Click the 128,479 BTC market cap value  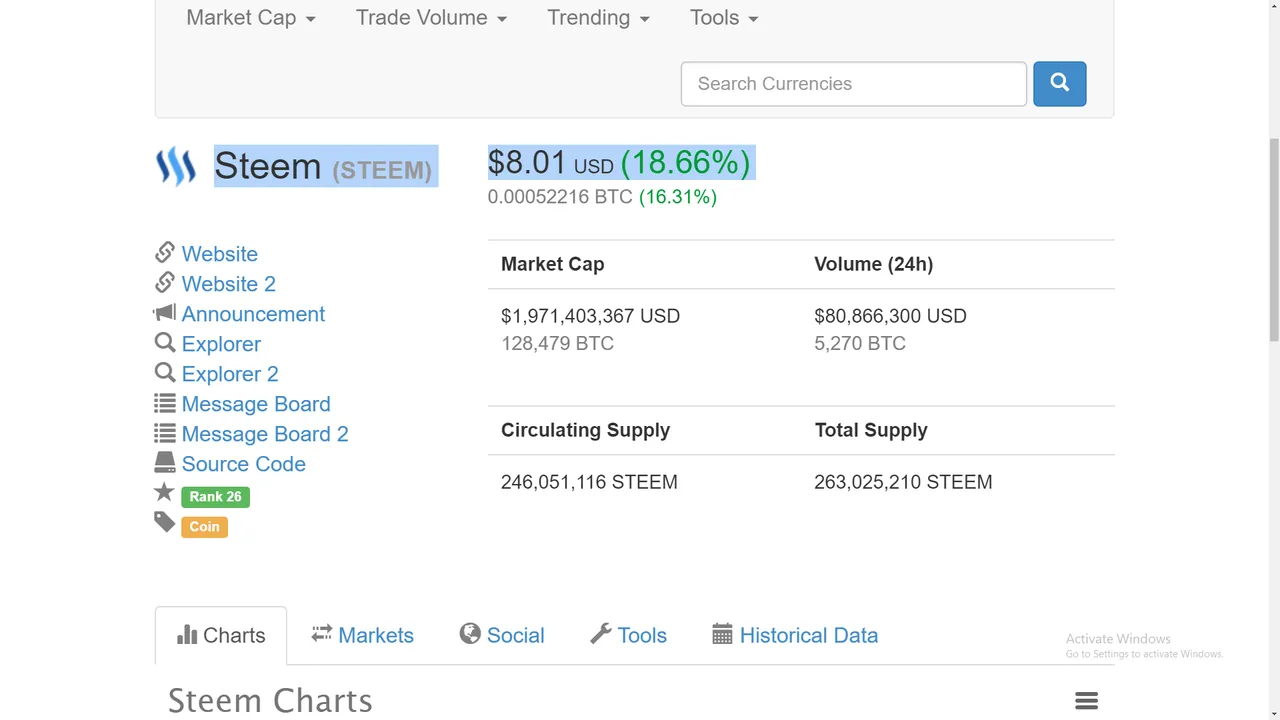click(x=557, y=343)
